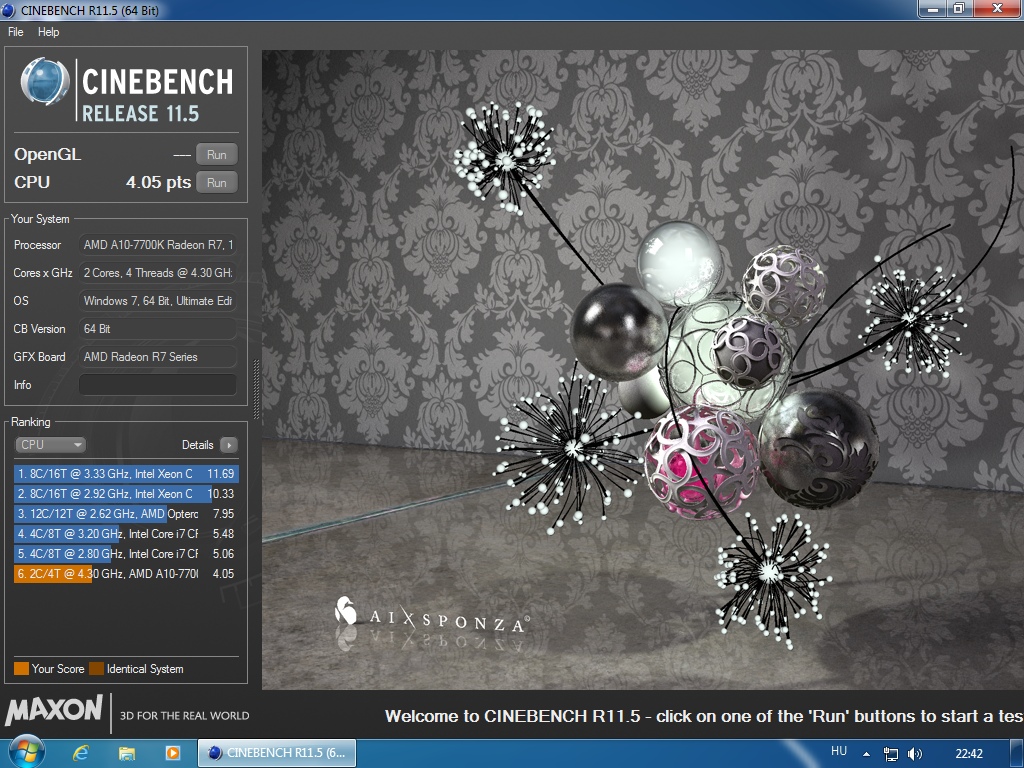Open Windows Explorer folder icon
The image size is (1024, 768).
(x=127, y=753)
